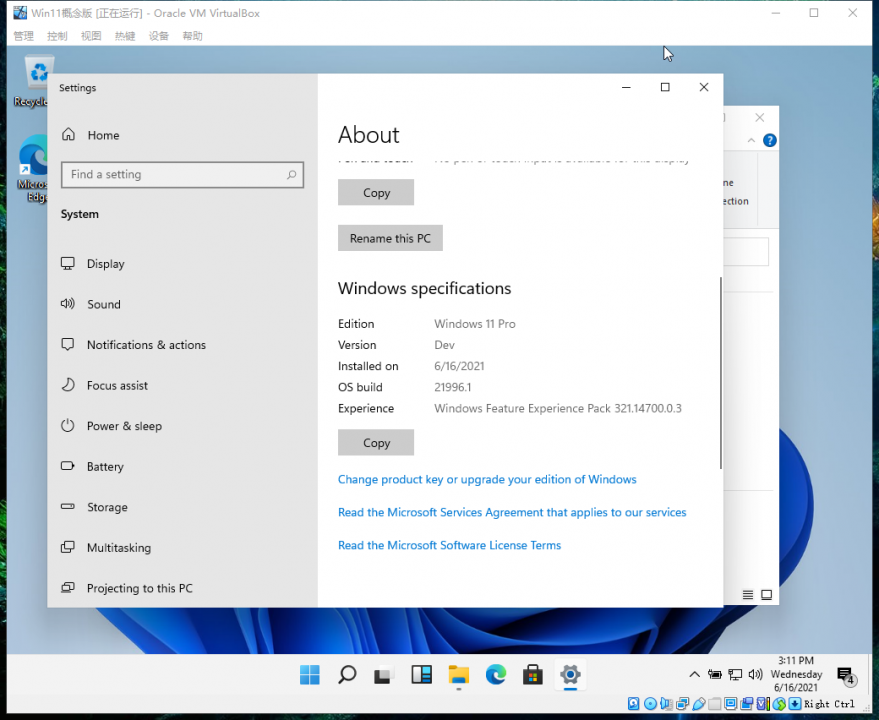
Task: Select OS build value 21996.1
Action: click(x=453, y=387)
